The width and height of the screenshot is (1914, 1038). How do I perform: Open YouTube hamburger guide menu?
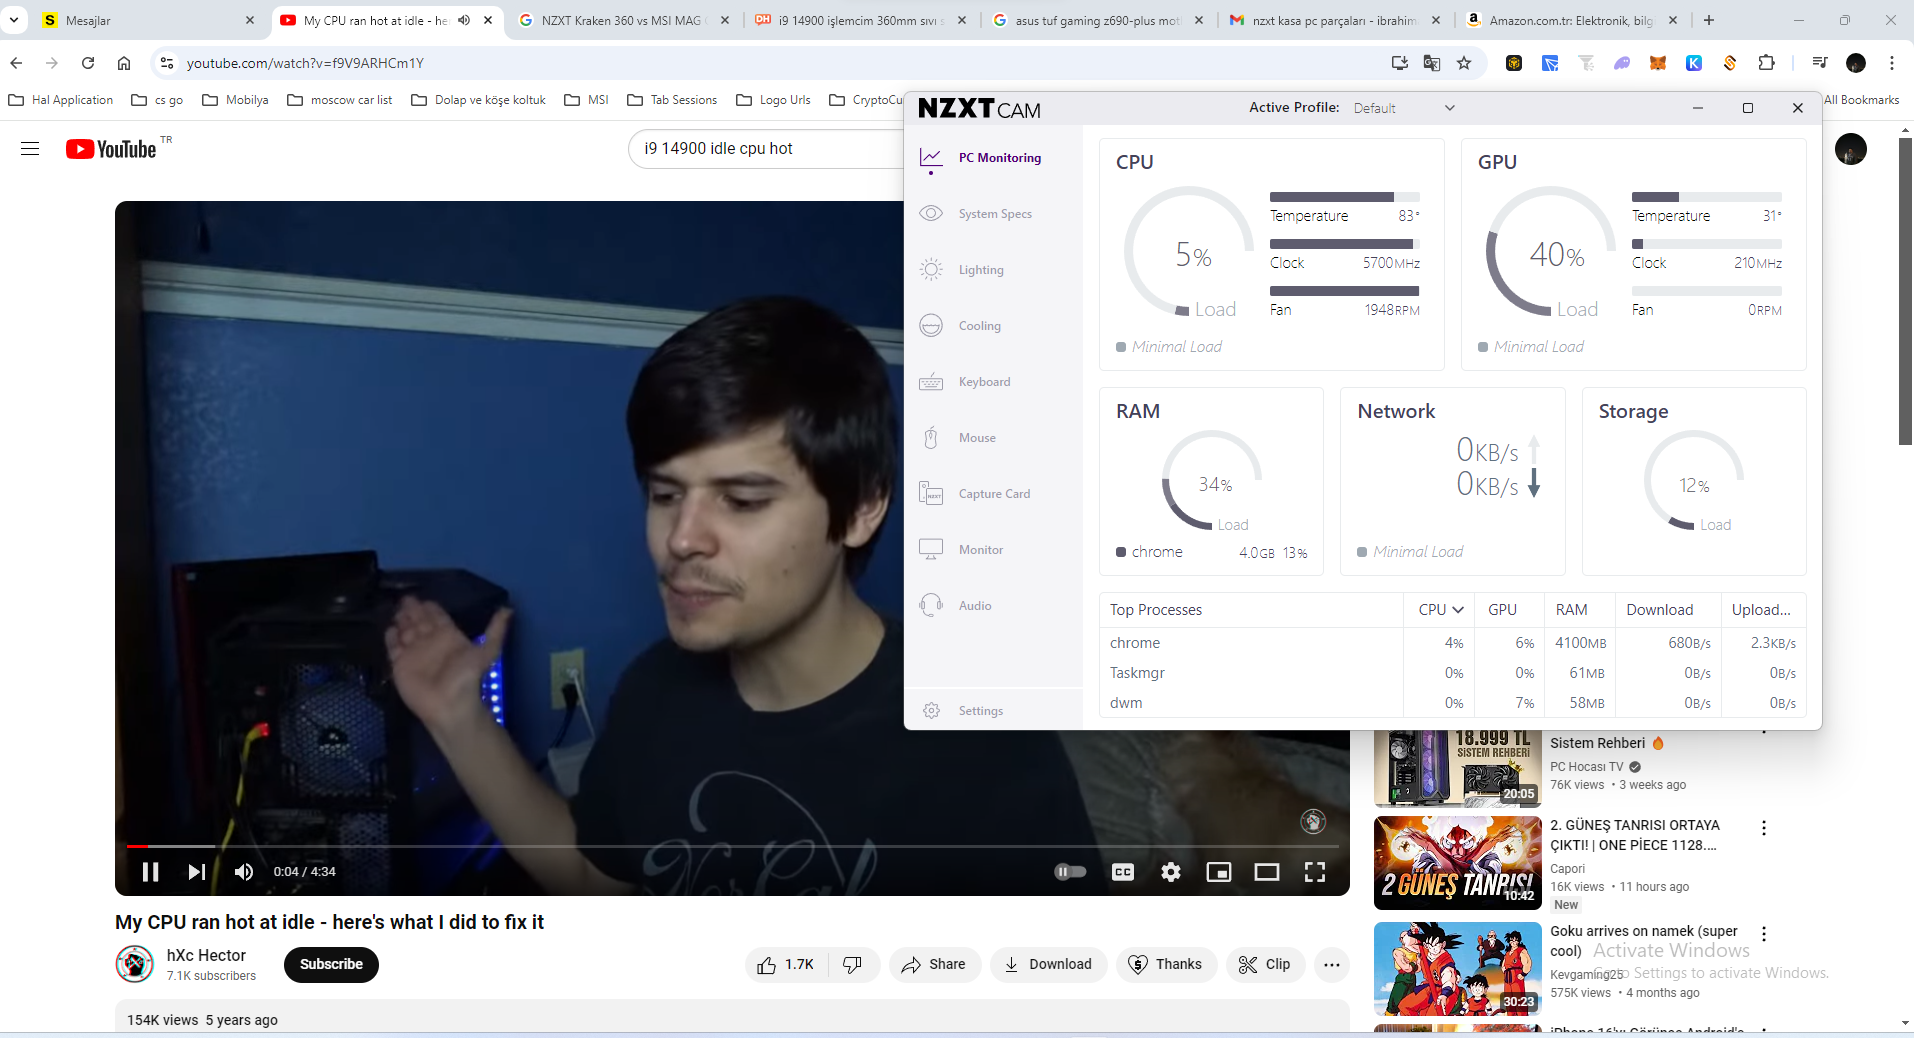30,149
